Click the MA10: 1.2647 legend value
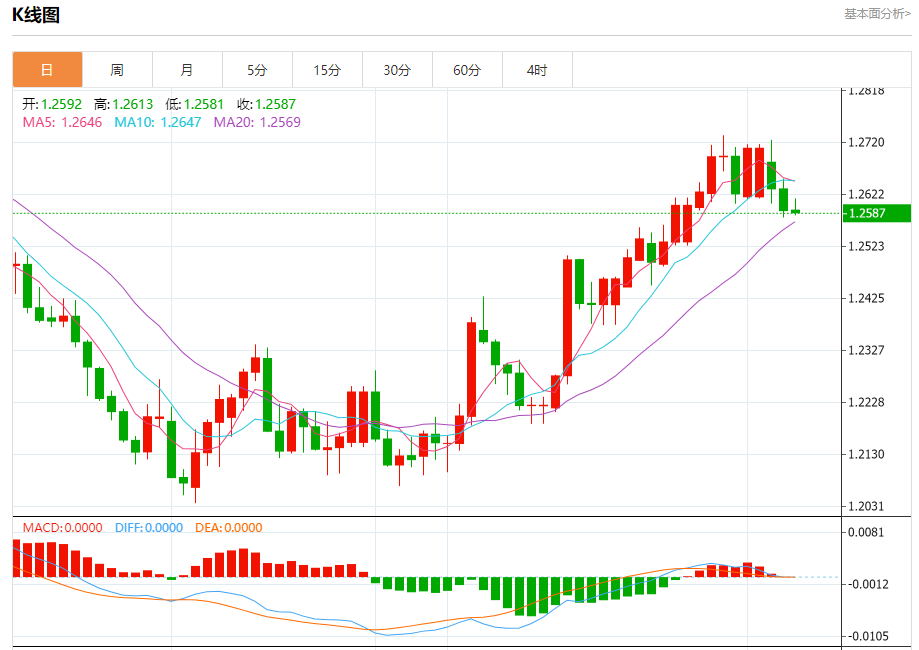Screen dimensions: 919x650 [158, 122]
